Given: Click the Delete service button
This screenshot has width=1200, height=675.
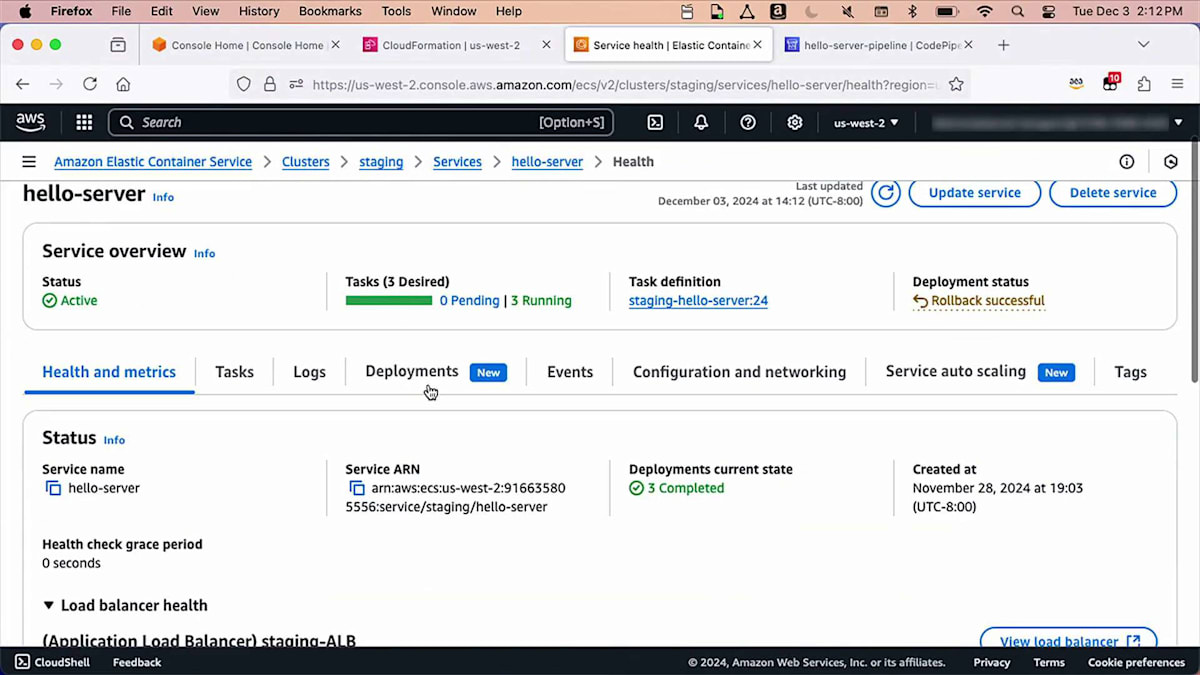Looking at the screenshot, I should tap(1113, 193).
